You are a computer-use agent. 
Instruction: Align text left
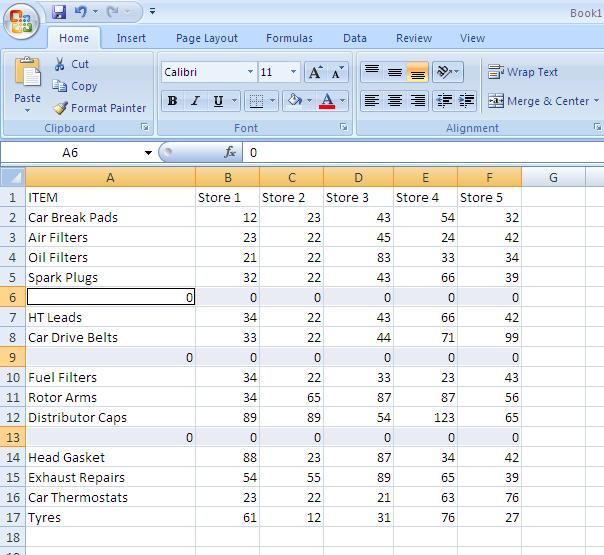point(372,101)
